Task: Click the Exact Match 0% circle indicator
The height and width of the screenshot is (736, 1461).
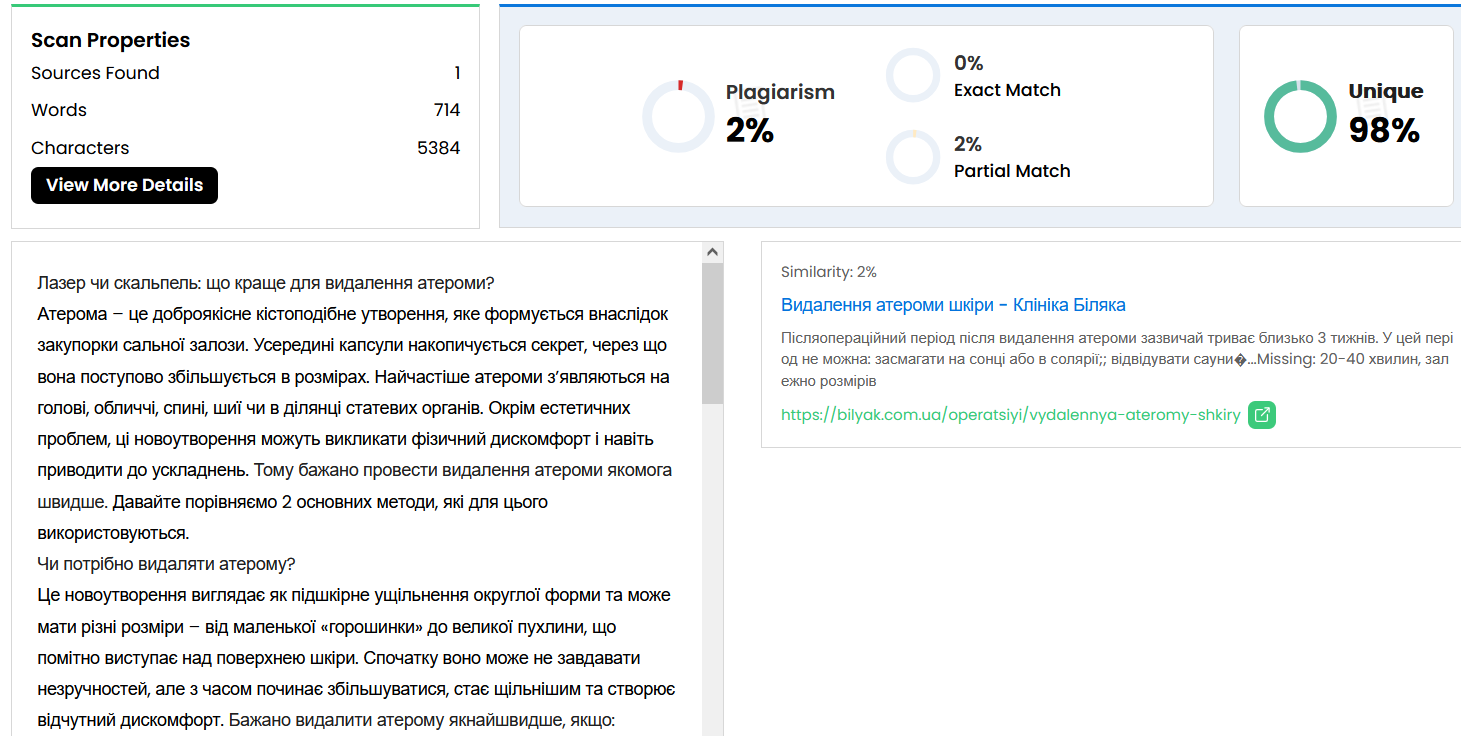Action: coord(913,75)
